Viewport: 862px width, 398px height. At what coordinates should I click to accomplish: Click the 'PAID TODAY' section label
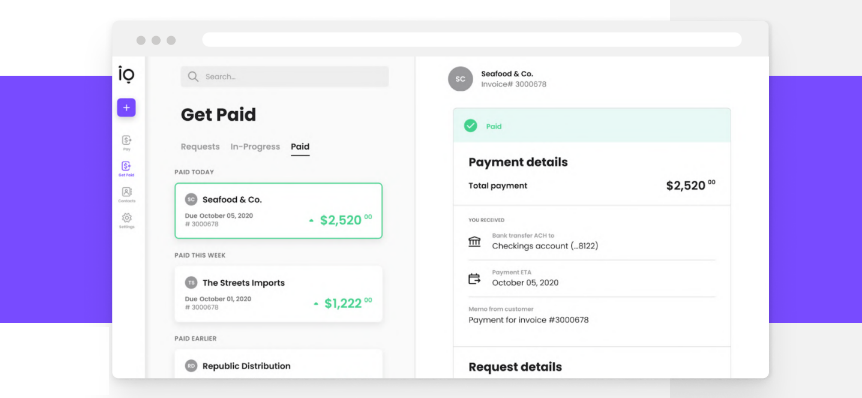click(x=194, y=172)
